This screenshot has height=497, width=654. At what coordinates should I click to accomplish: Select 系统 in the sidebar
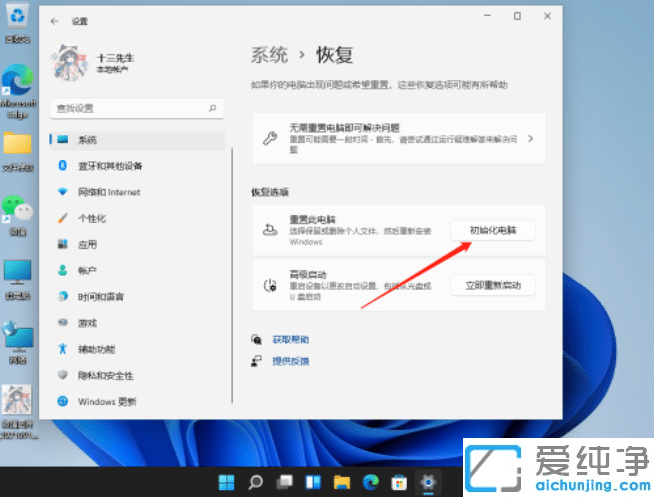coord(137,140)
